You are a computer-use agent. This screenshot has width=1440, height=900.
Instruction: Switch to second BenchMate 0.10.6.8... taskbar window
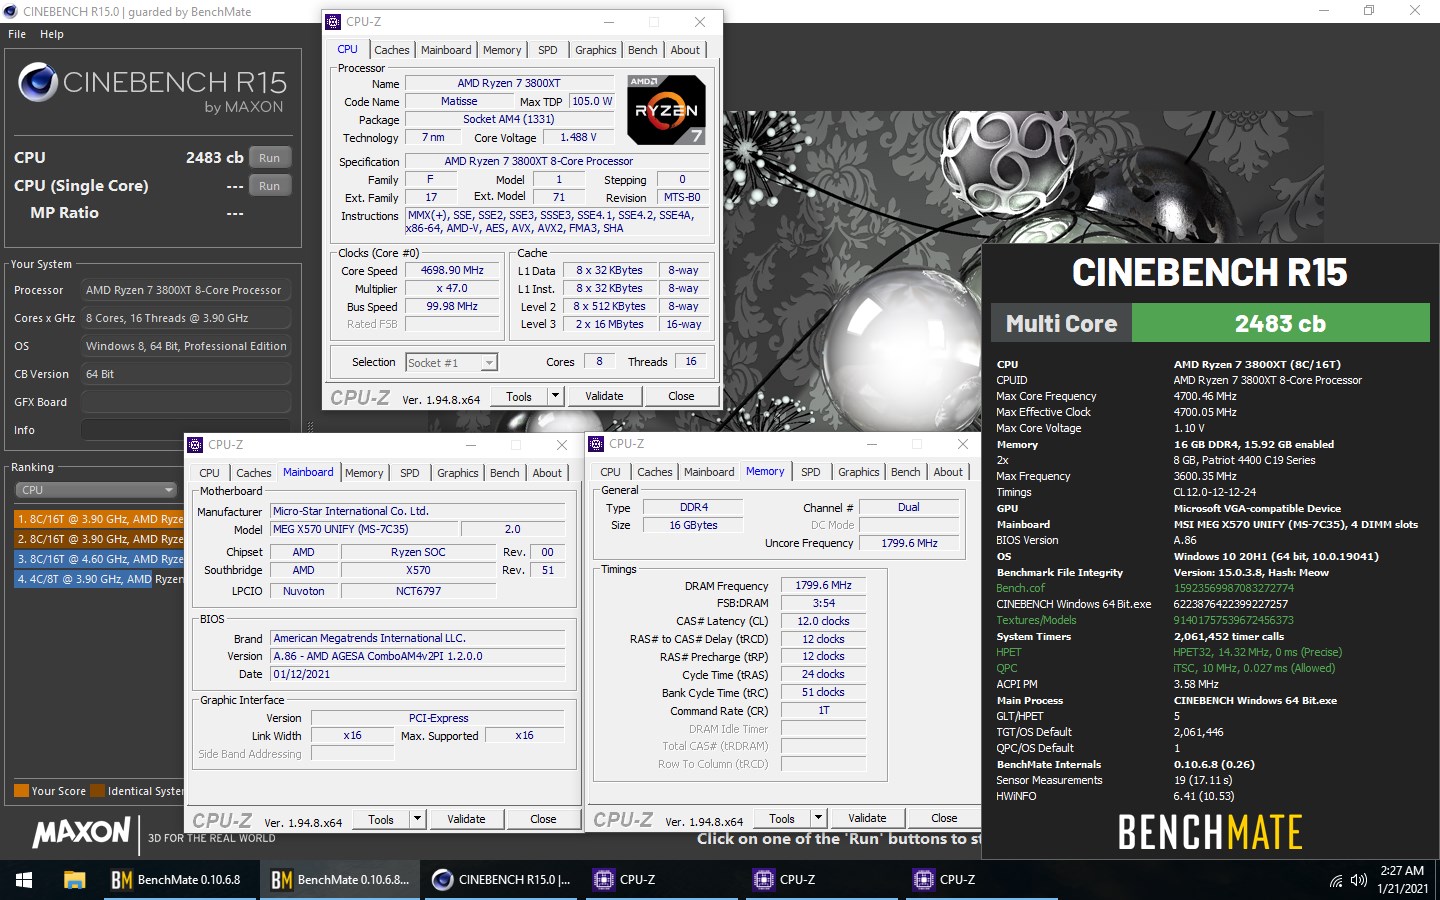tap(340, 880)
